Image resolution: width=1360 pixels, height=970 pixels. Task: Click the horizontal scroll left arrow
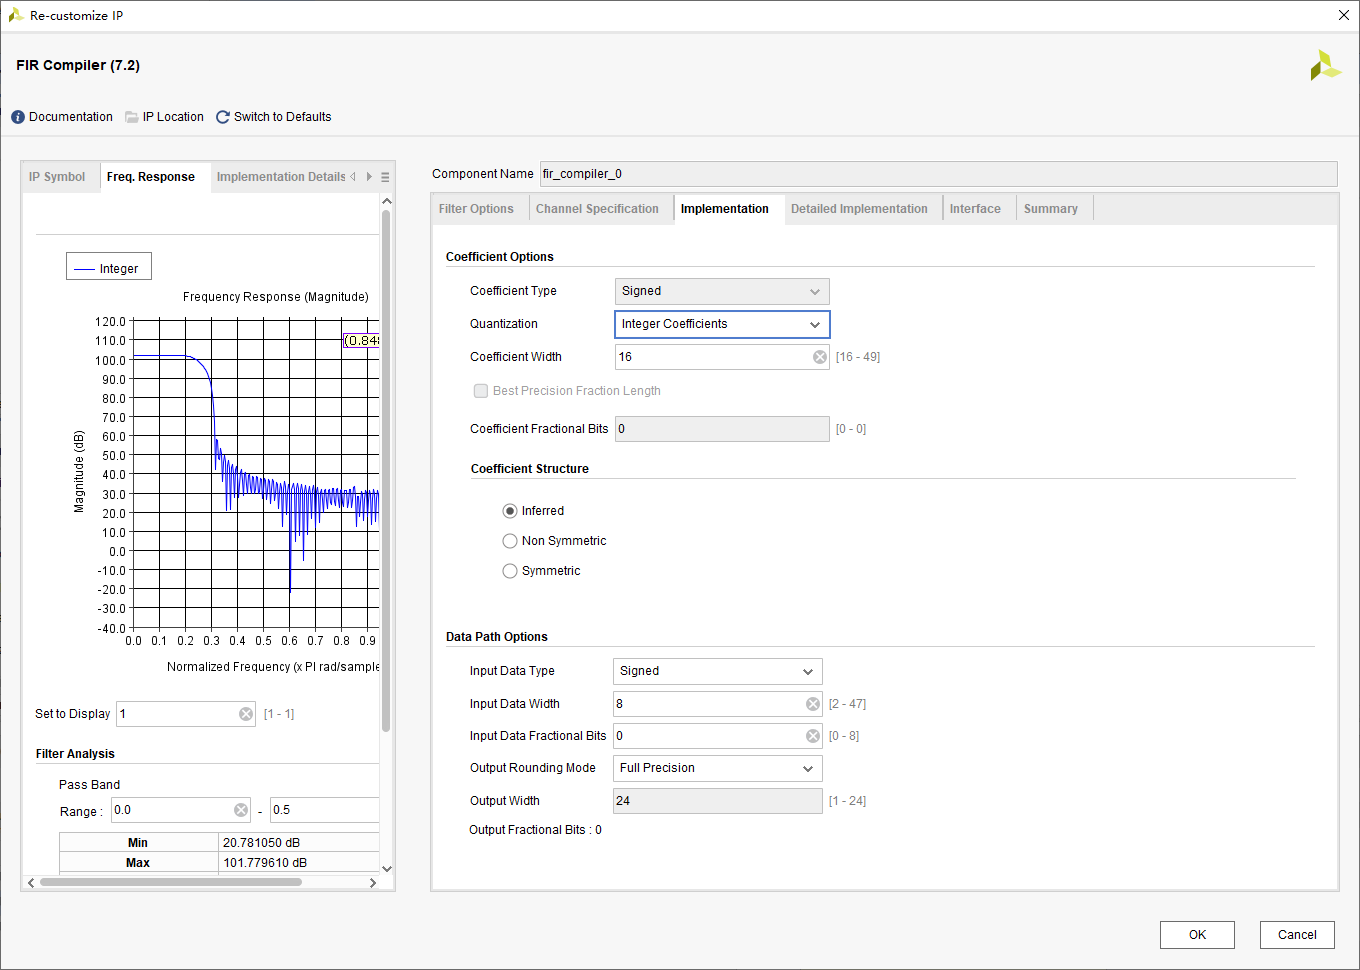pos(31,882)
